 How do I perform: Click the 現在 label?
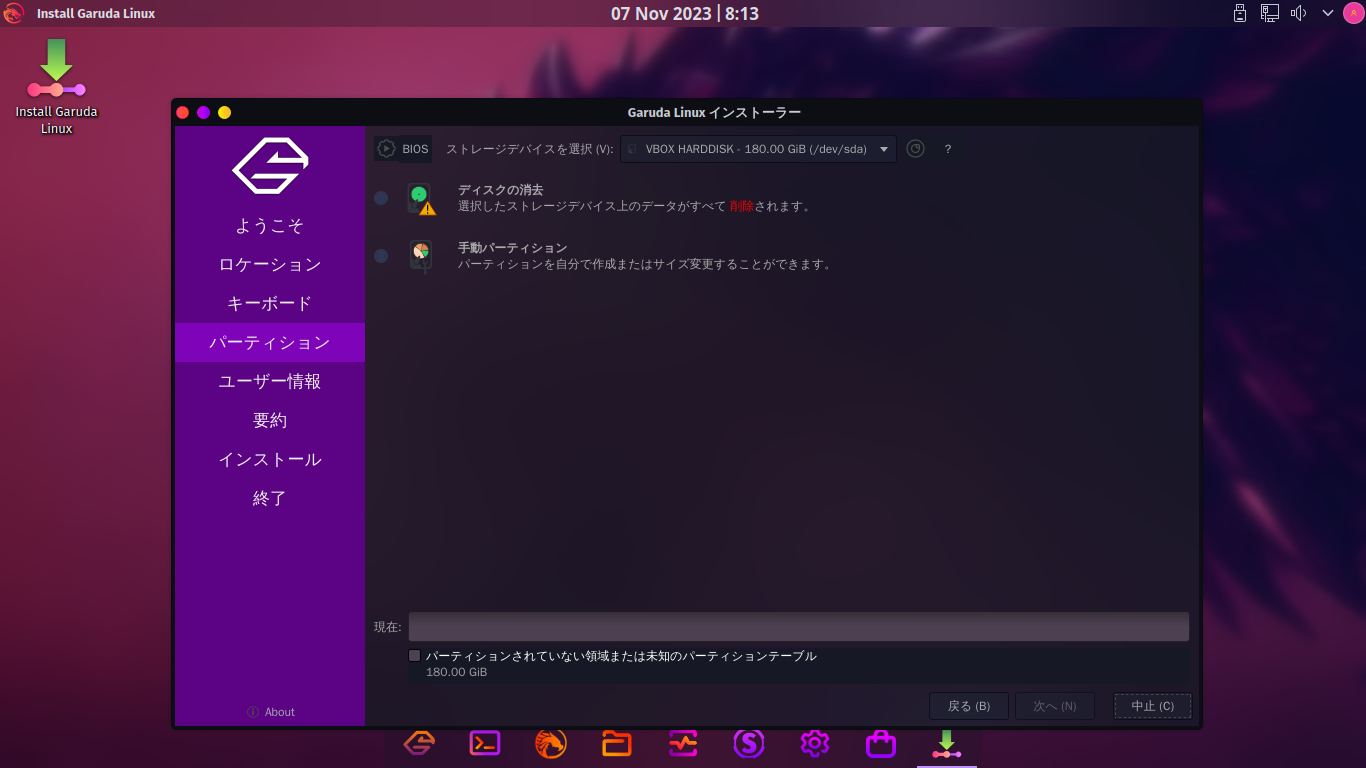coord(388,627)
